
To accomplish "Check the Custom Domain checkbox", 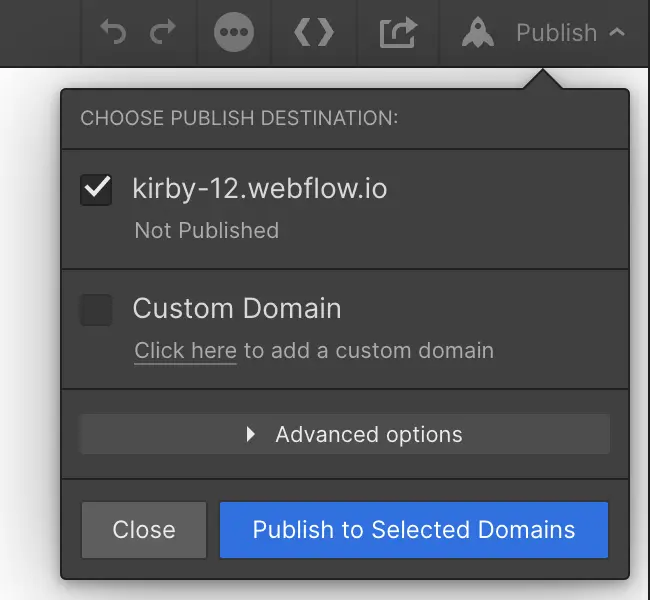I will click(x=96, y=310).
